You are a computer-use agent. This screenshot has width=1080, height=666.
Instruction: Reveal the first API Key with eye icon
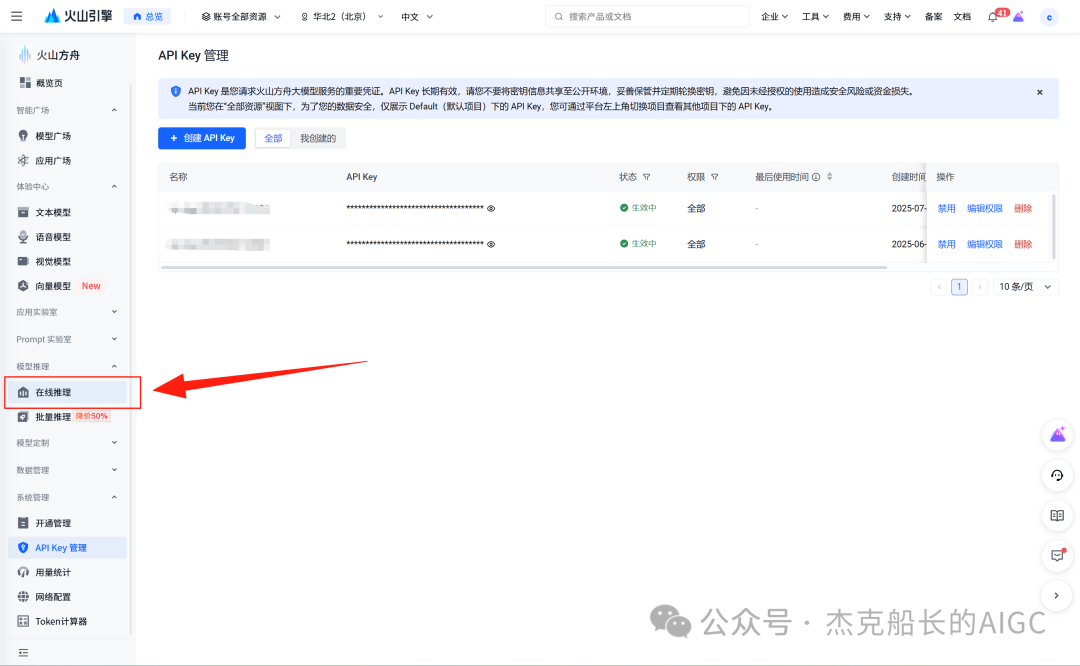coord(491,208)
